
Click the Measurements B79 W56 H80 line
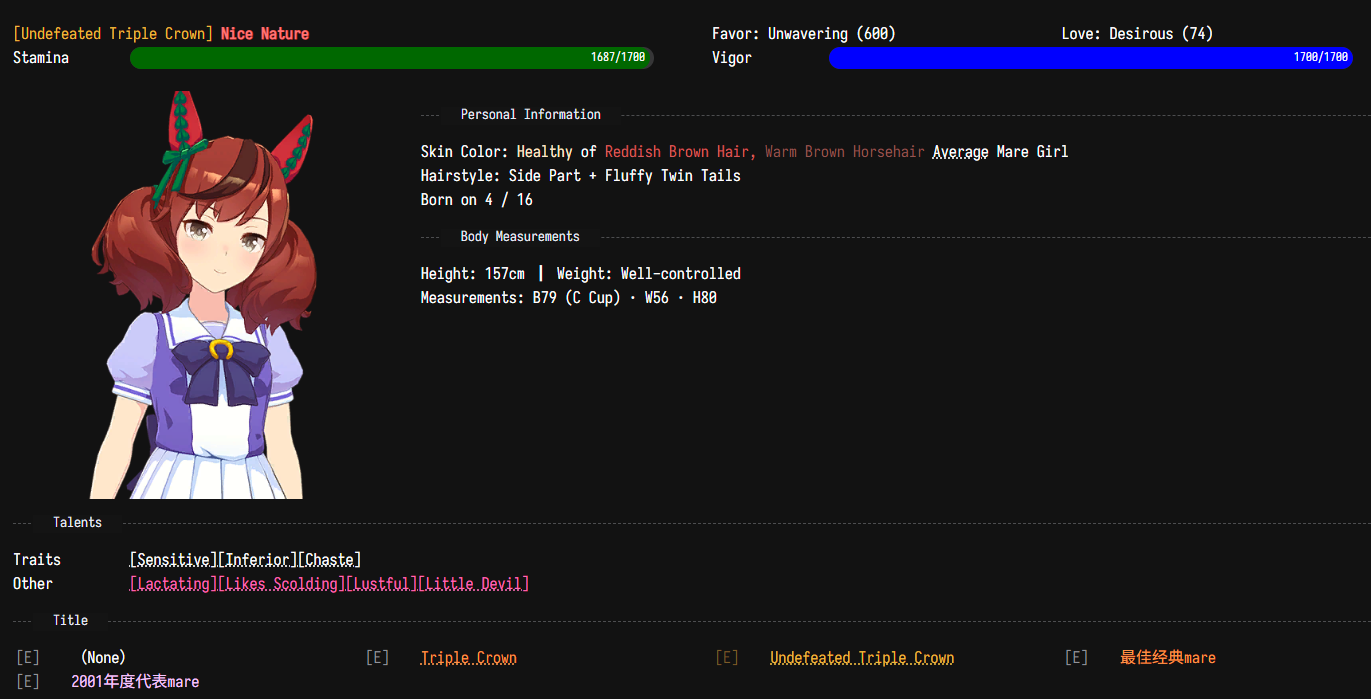569,298
